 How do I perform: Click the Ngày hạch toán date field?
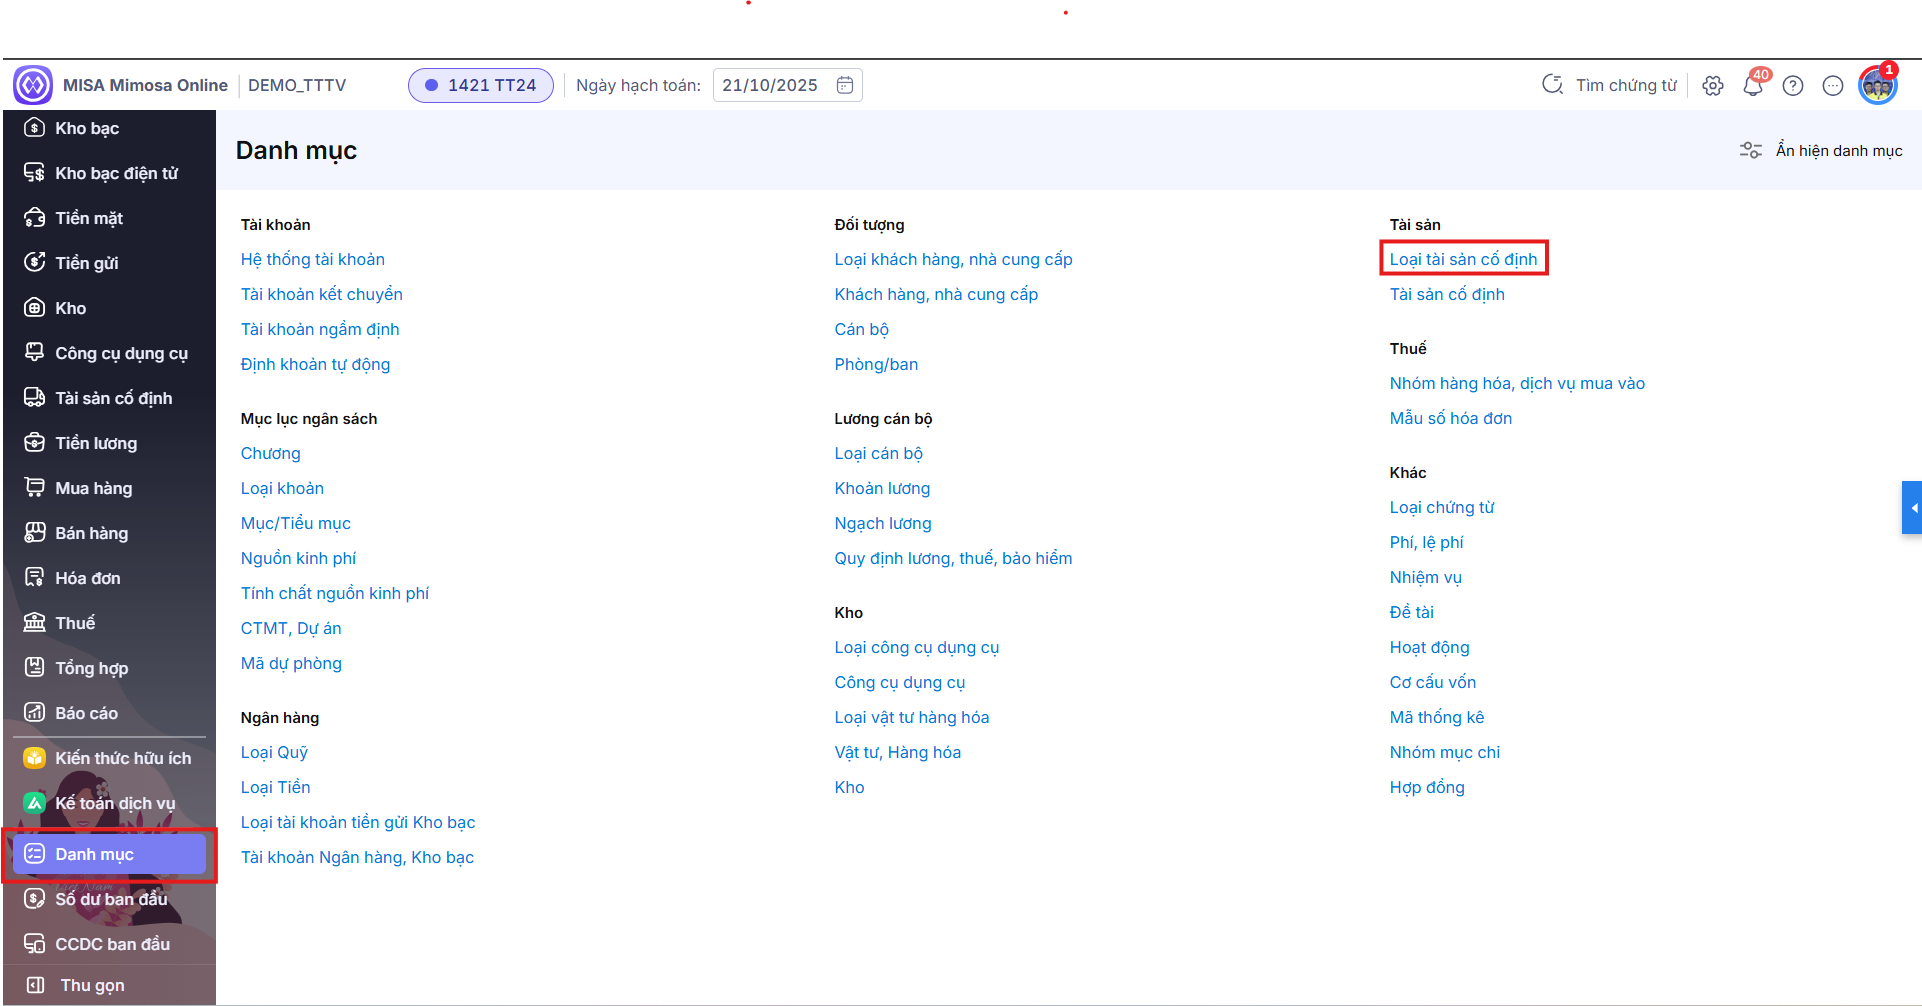[x=770, y=85]
